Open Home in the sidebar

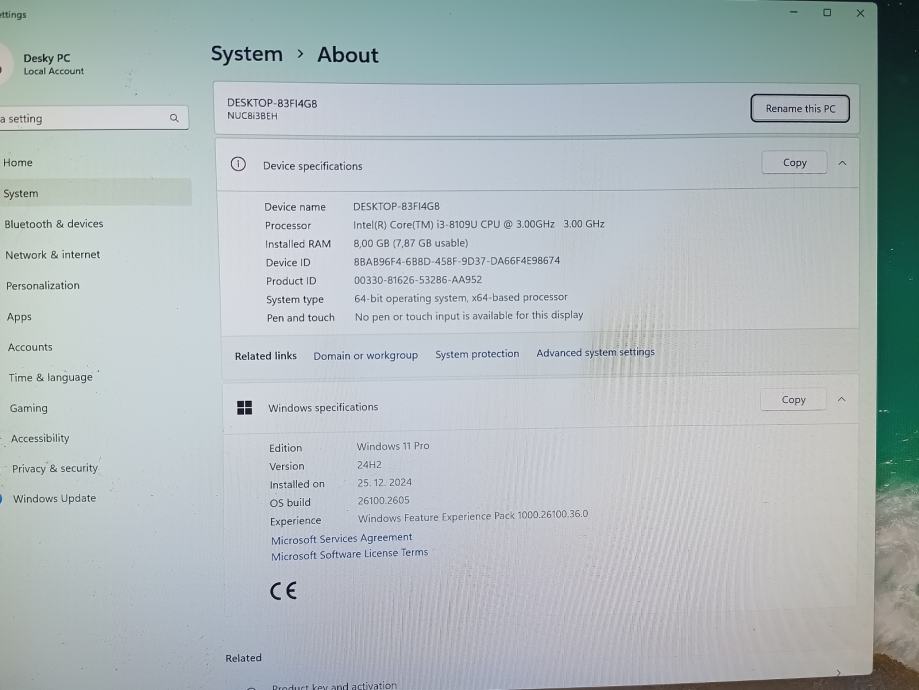point(18,162)
